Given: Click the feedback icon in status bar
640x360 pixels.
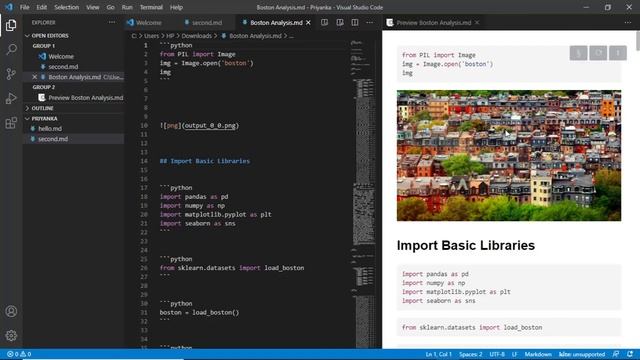Looking at the screenshot, I should 616,354.
